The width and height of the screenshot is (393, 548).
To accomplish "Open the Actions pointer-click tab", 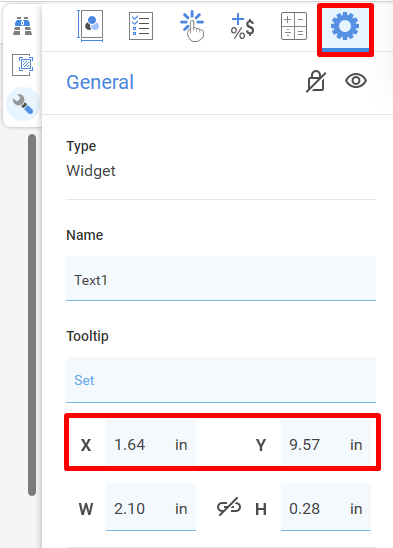I will tap(192, 26).
